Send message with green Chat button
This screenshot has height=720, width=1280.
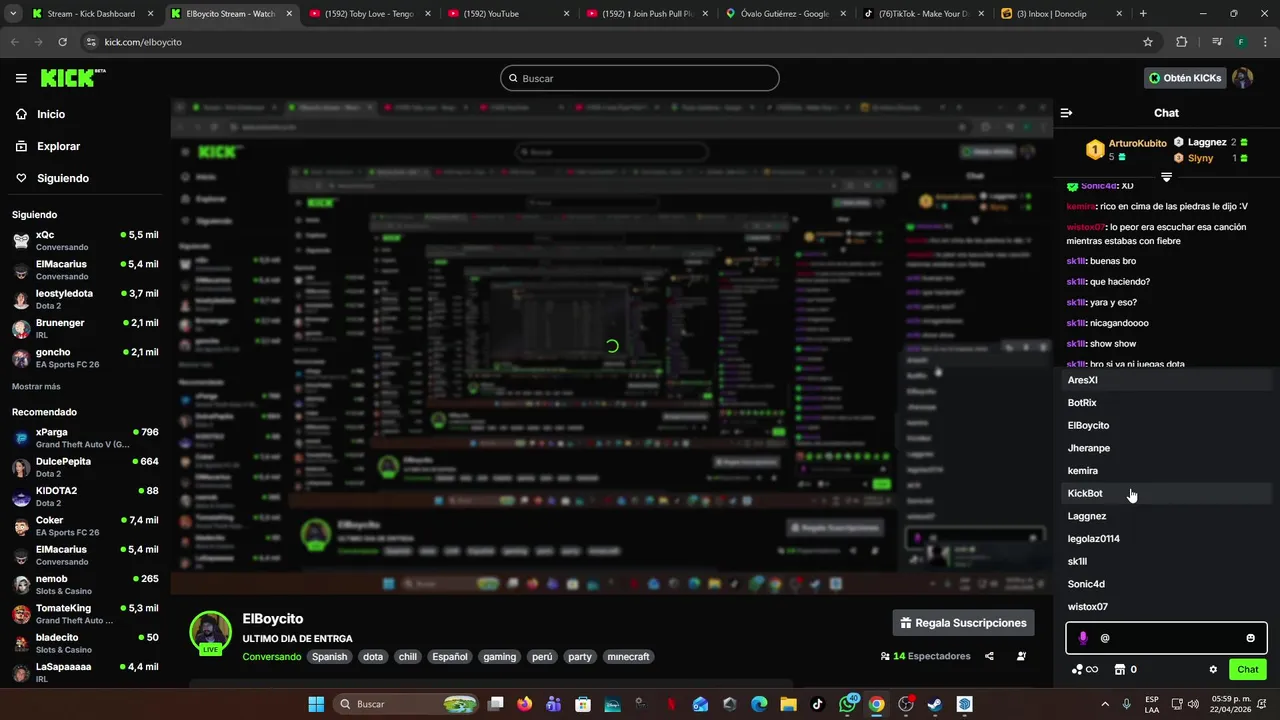coord(1248,670)
